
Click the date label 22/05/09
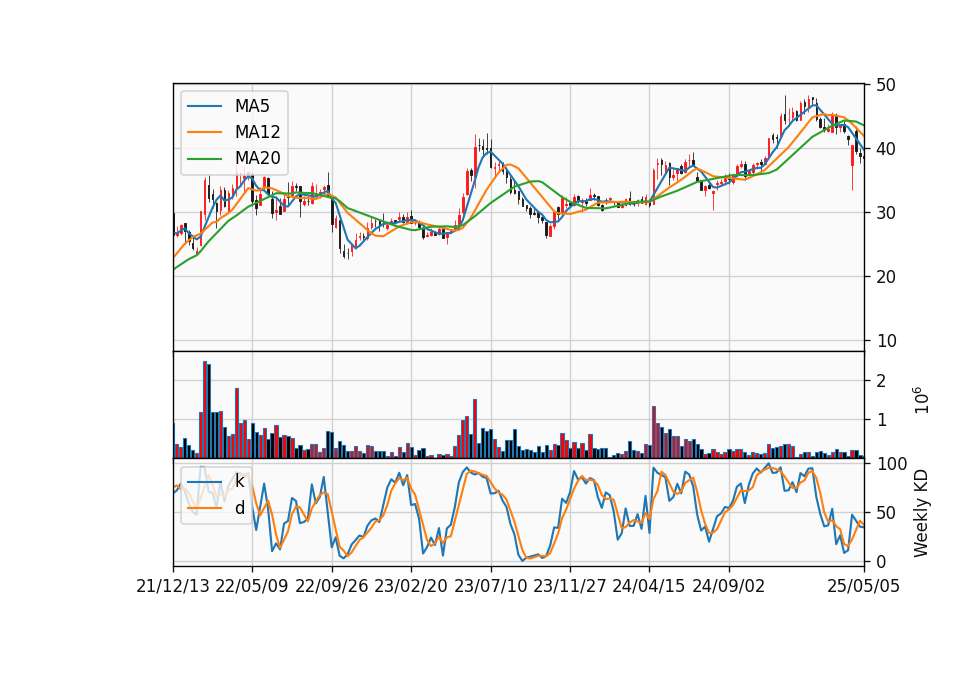click(252, 586)
